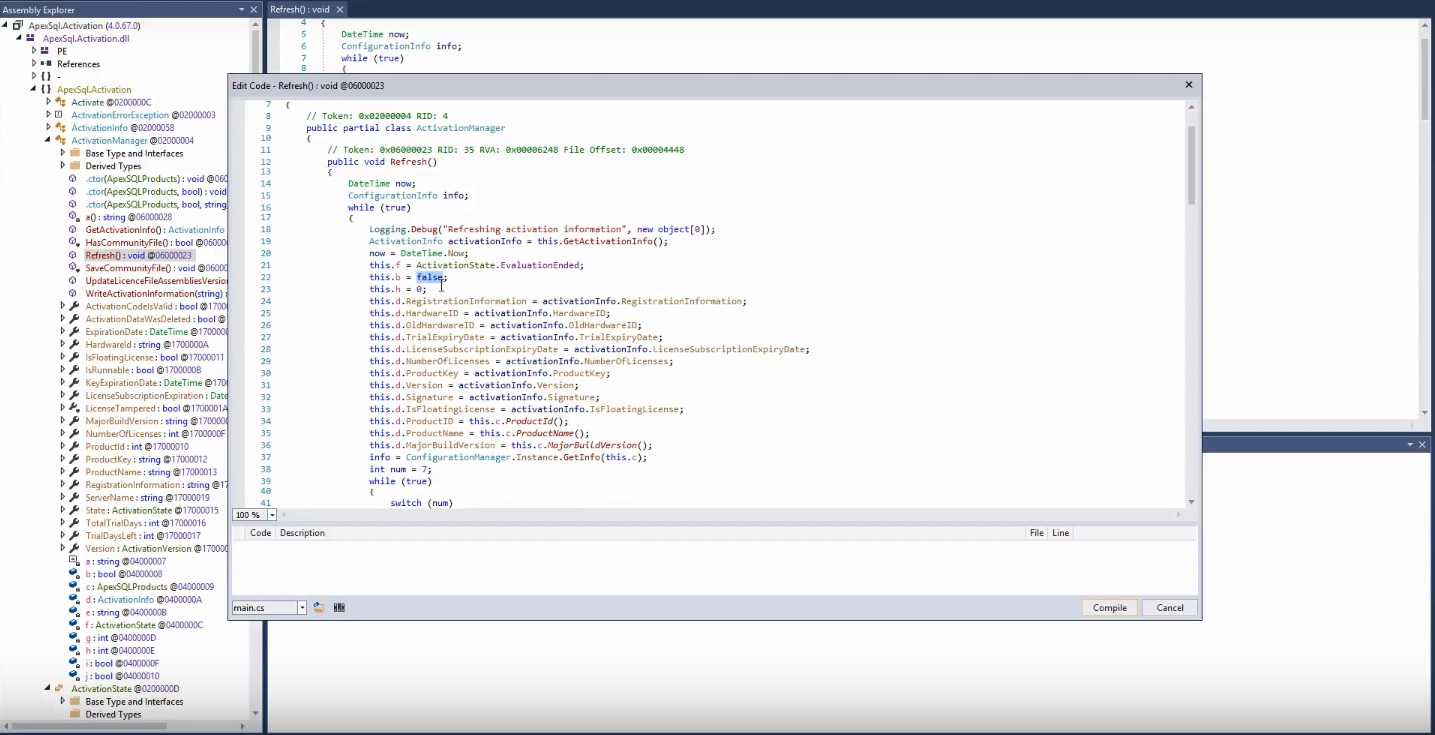Click the Derived Types folder icon under ActivationManager

click(x=74, y=166)
